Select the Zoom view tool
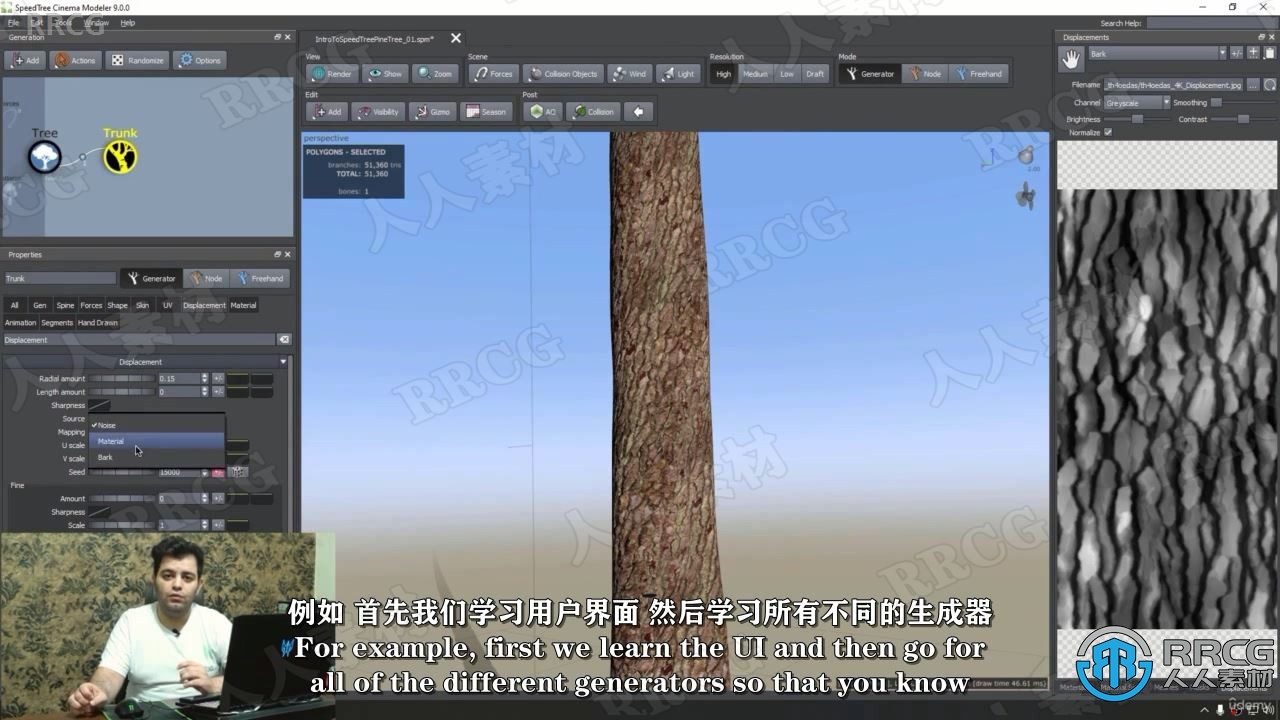Image resolution: width=1280 pixels, height=720 pixels. click(435, 74)
